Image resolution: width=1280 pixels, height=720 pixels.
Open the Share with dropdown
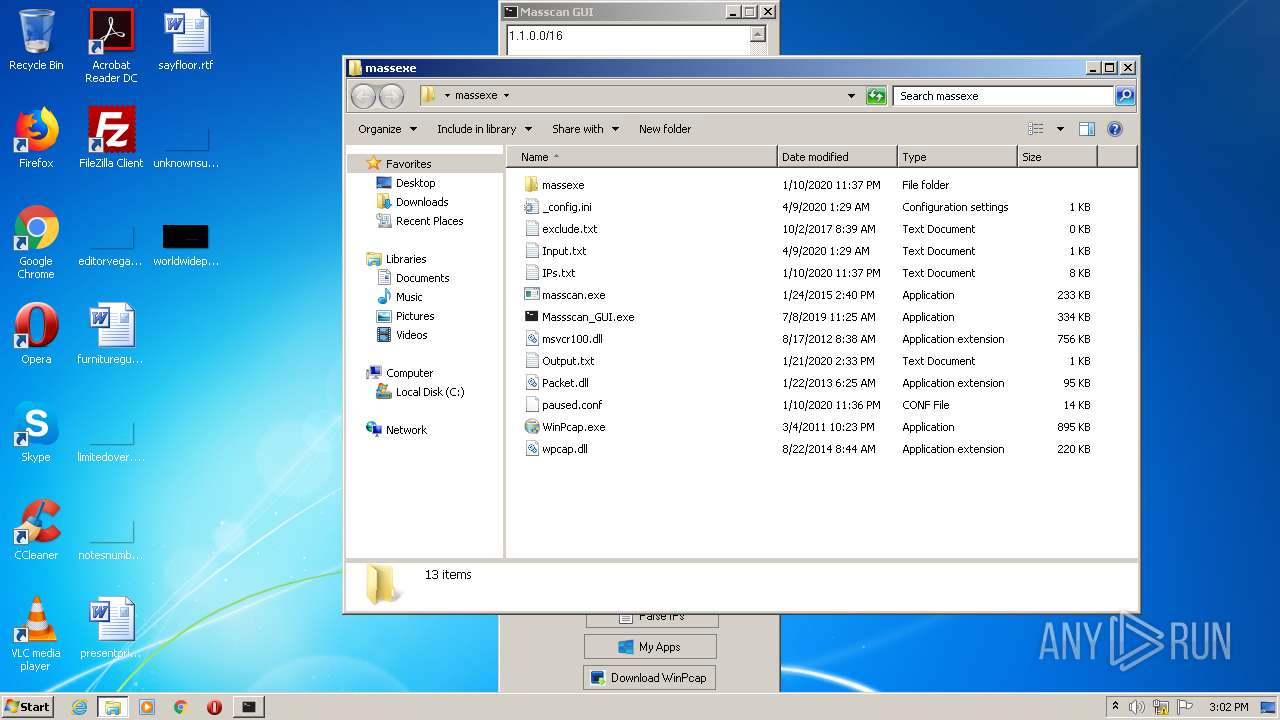click(x=585, y=129)
